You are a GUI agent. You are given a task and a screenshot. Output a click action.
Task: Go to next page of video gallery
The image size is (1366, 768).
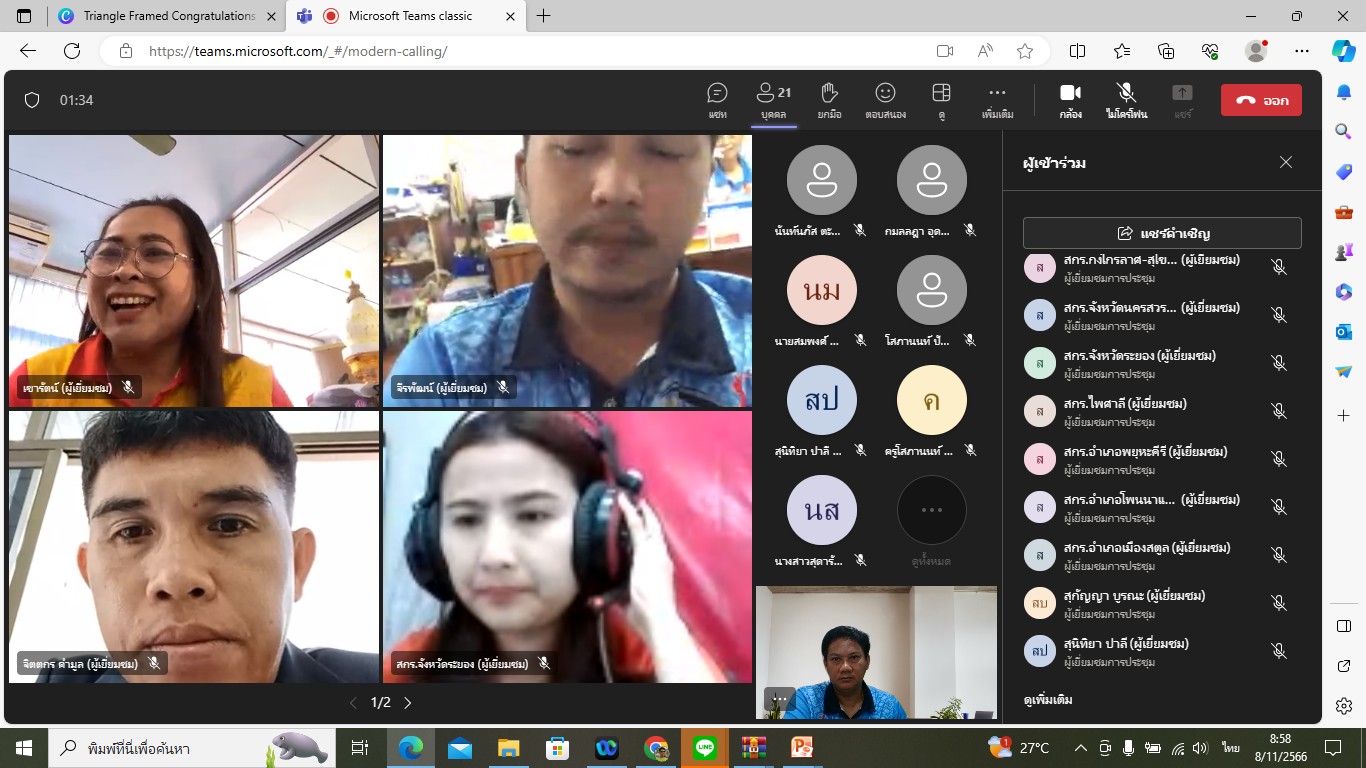408,703
